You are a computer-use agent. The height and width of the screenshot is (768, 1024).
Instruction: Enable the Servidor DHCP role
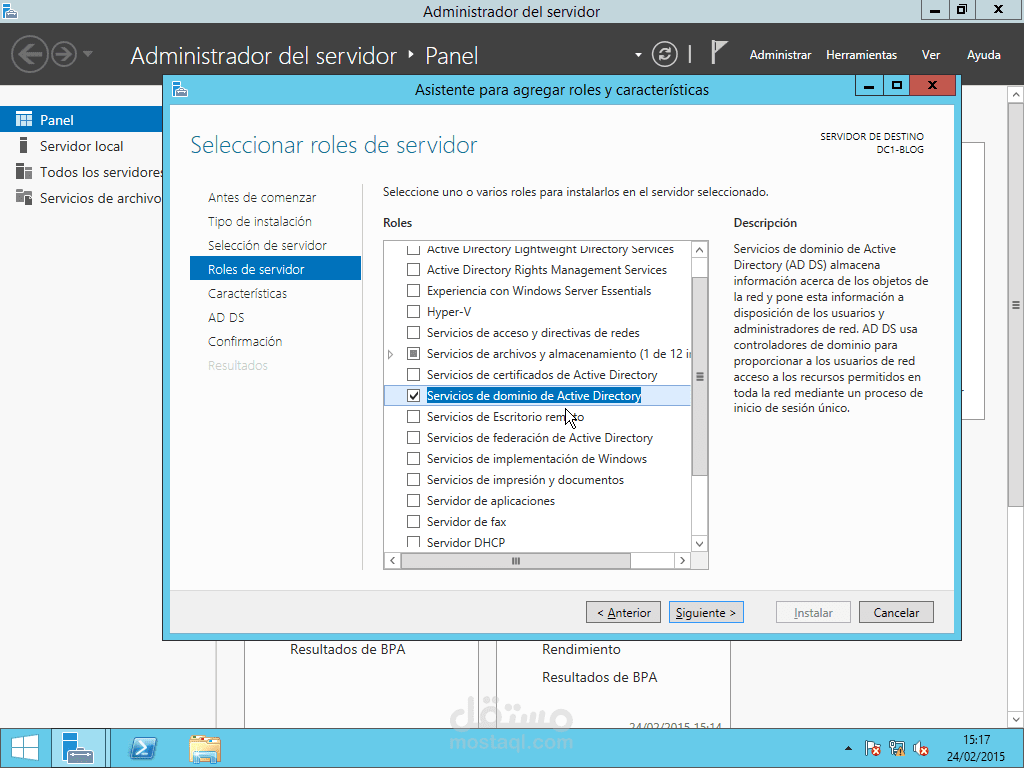coord(413,542)
